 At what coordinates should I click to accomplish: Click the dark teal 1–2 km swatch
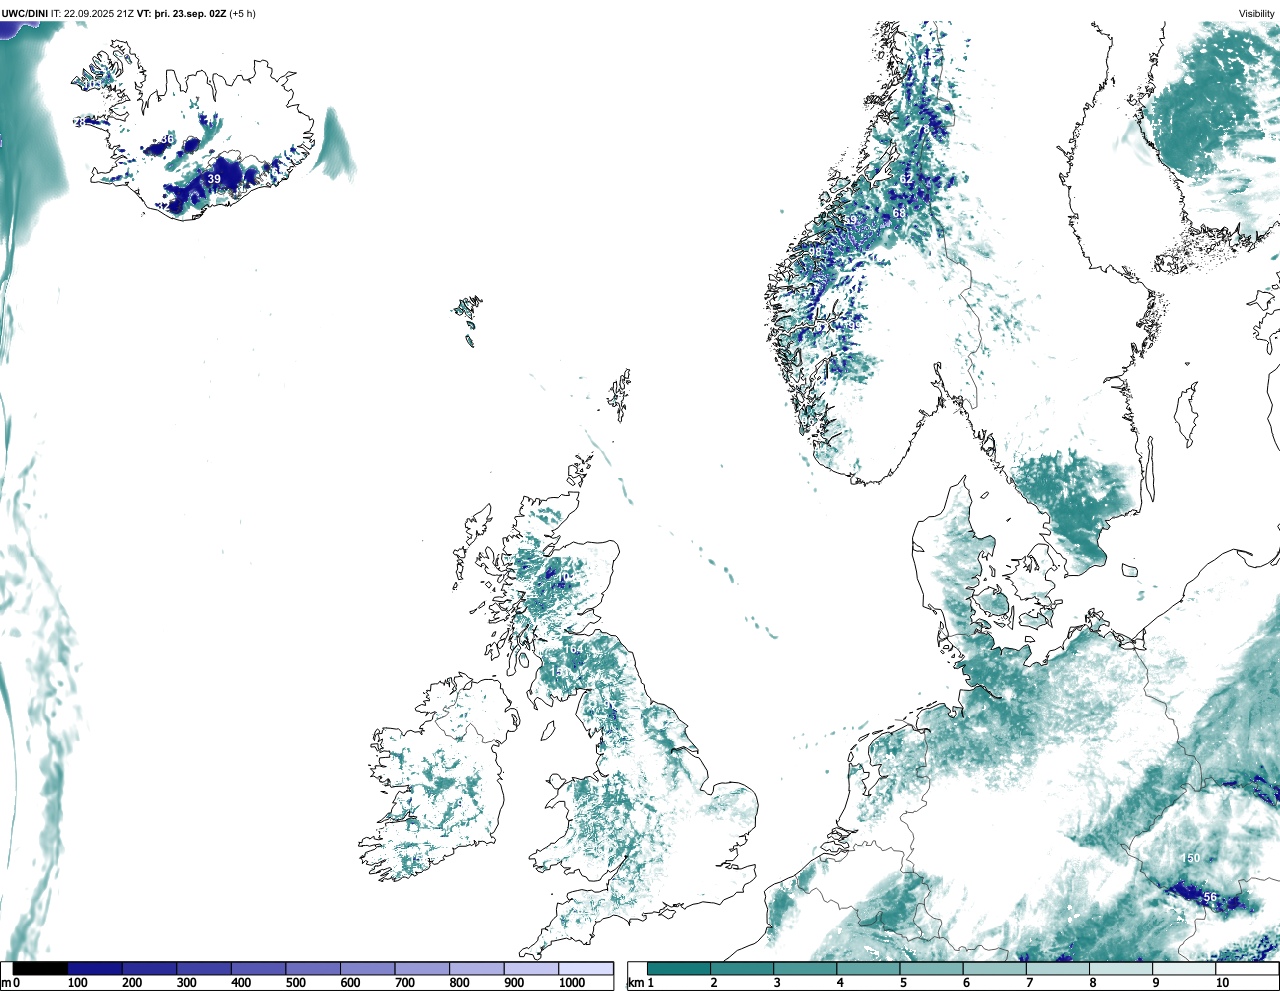click(679, 968)
